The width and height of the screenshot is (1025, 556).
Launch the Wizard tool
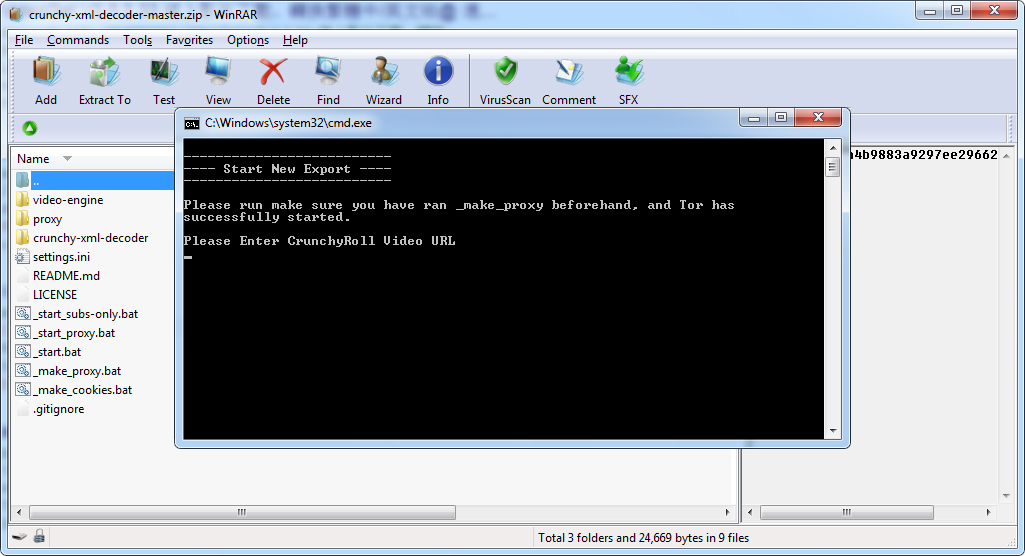(384, 80)
